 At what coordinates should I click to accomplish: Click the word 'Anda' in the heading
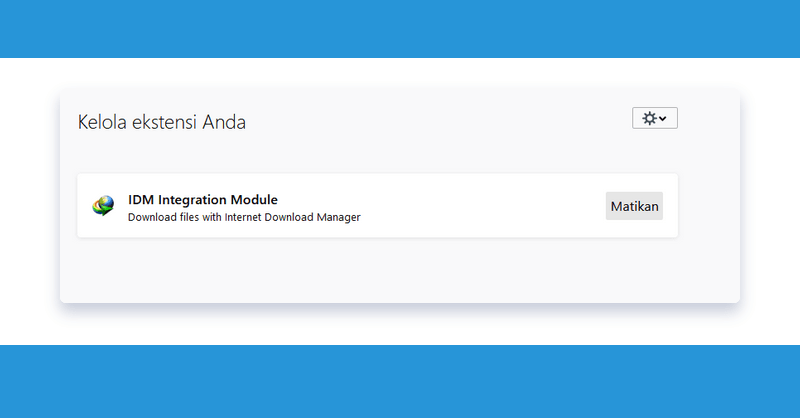[x=224, y=122]
